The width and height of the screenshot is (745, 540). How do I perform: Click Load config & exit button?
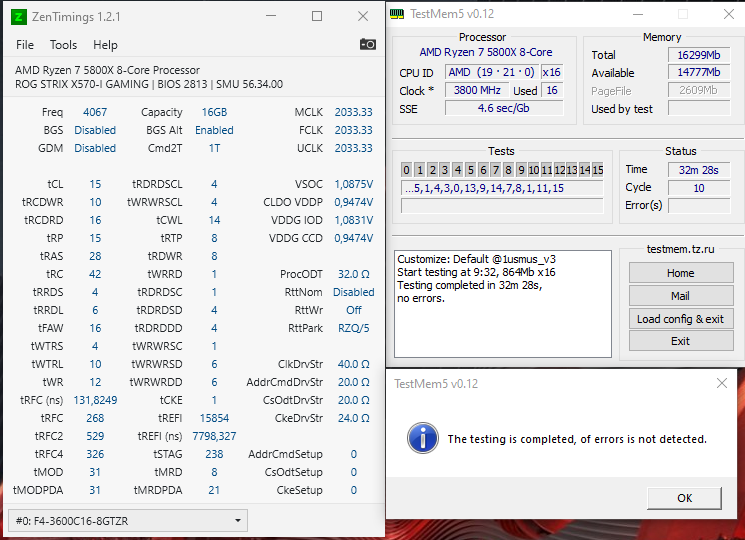click(681, 319)
